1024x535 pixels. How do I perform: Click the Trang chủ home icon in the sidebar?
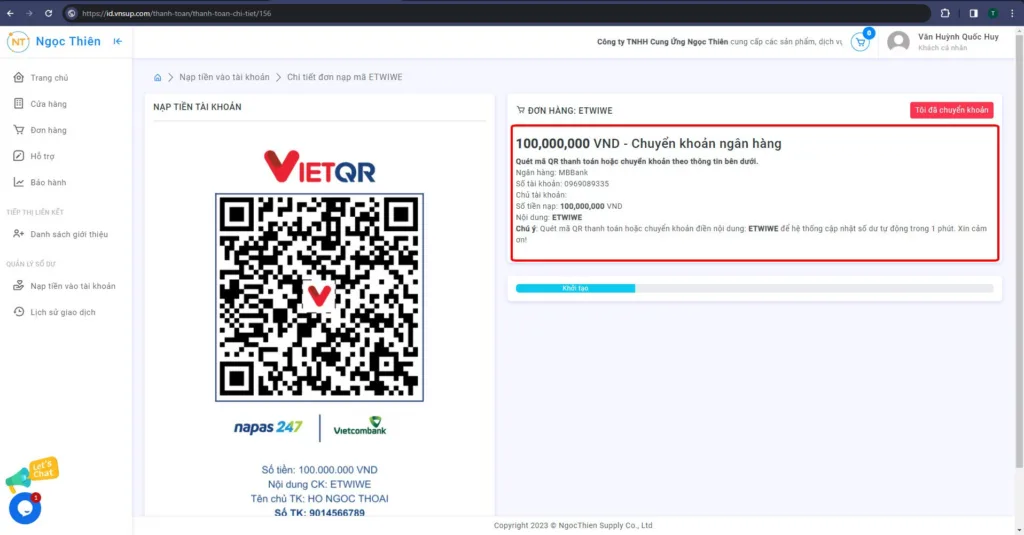[x=18, y=78]
